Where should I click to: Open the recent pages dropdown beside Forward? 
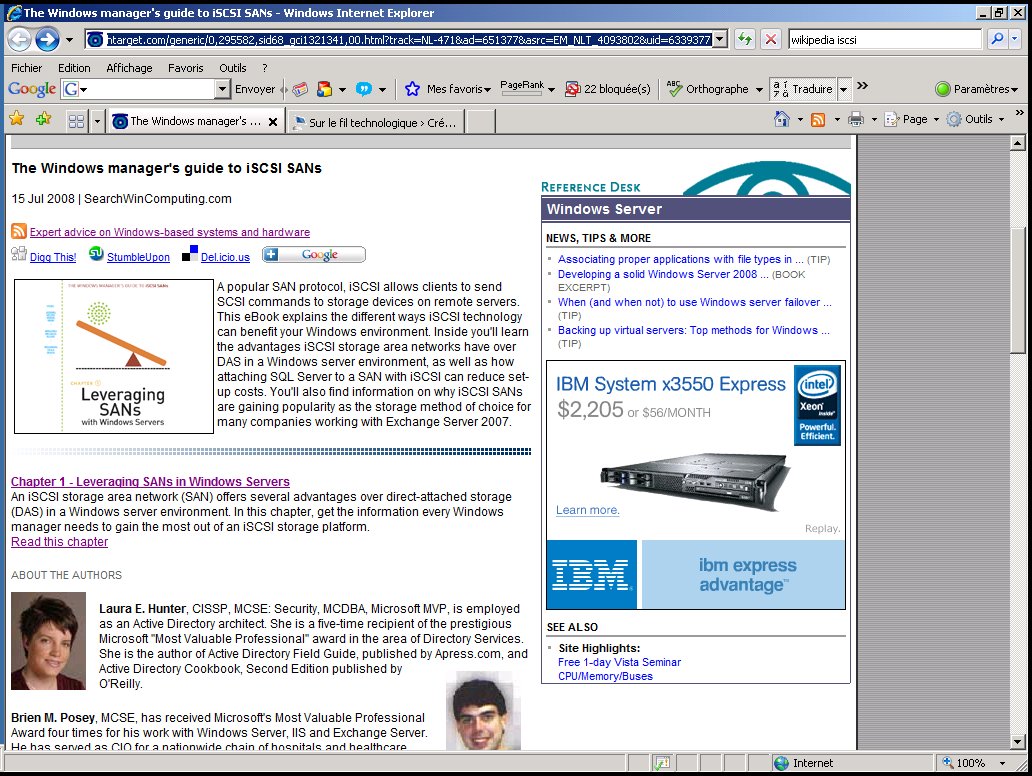point(69,39)
